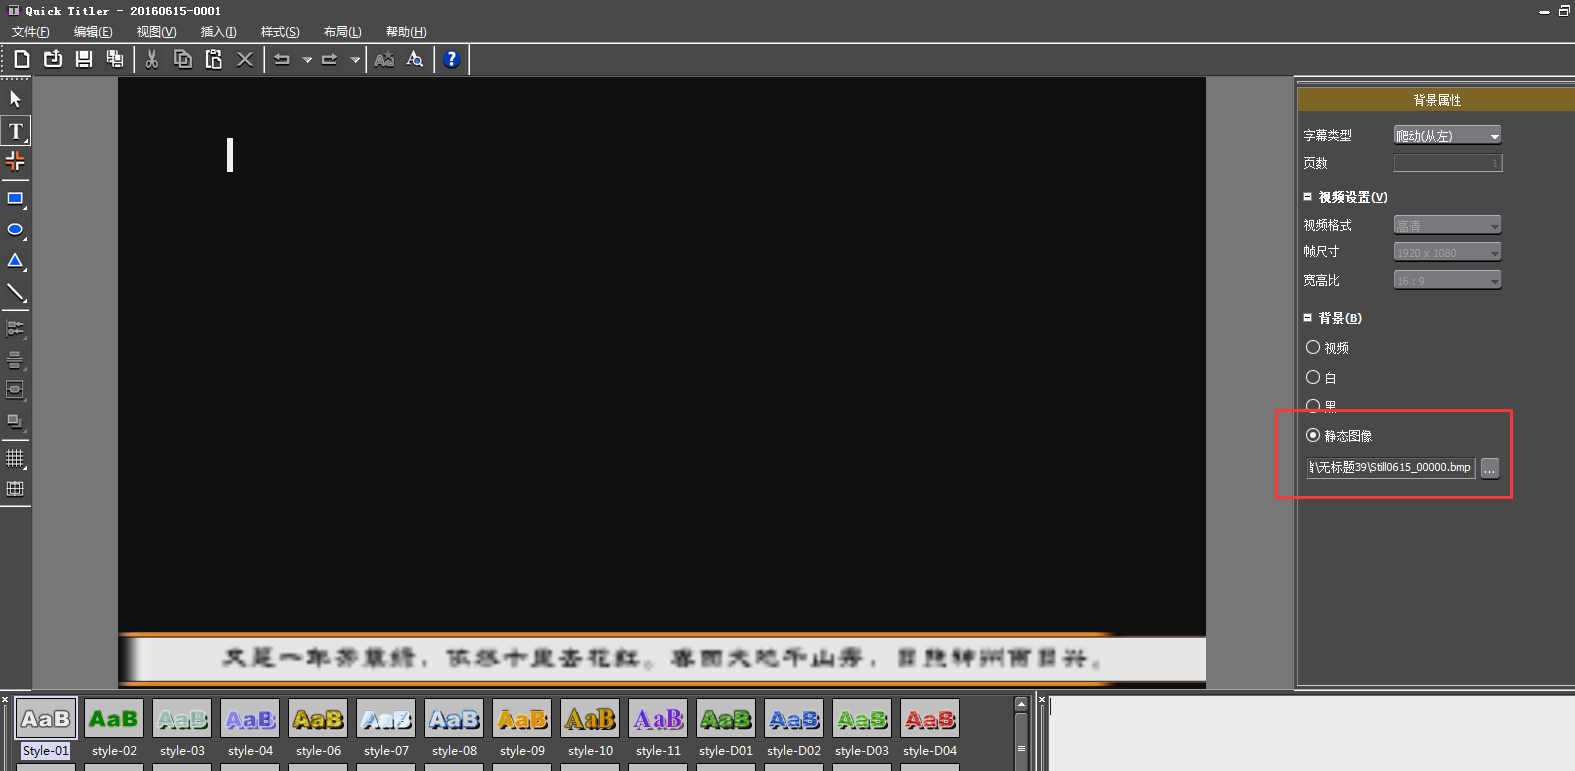Choose the red cross image tool
Screen dimensions: 1575x771
click(15, 161)
